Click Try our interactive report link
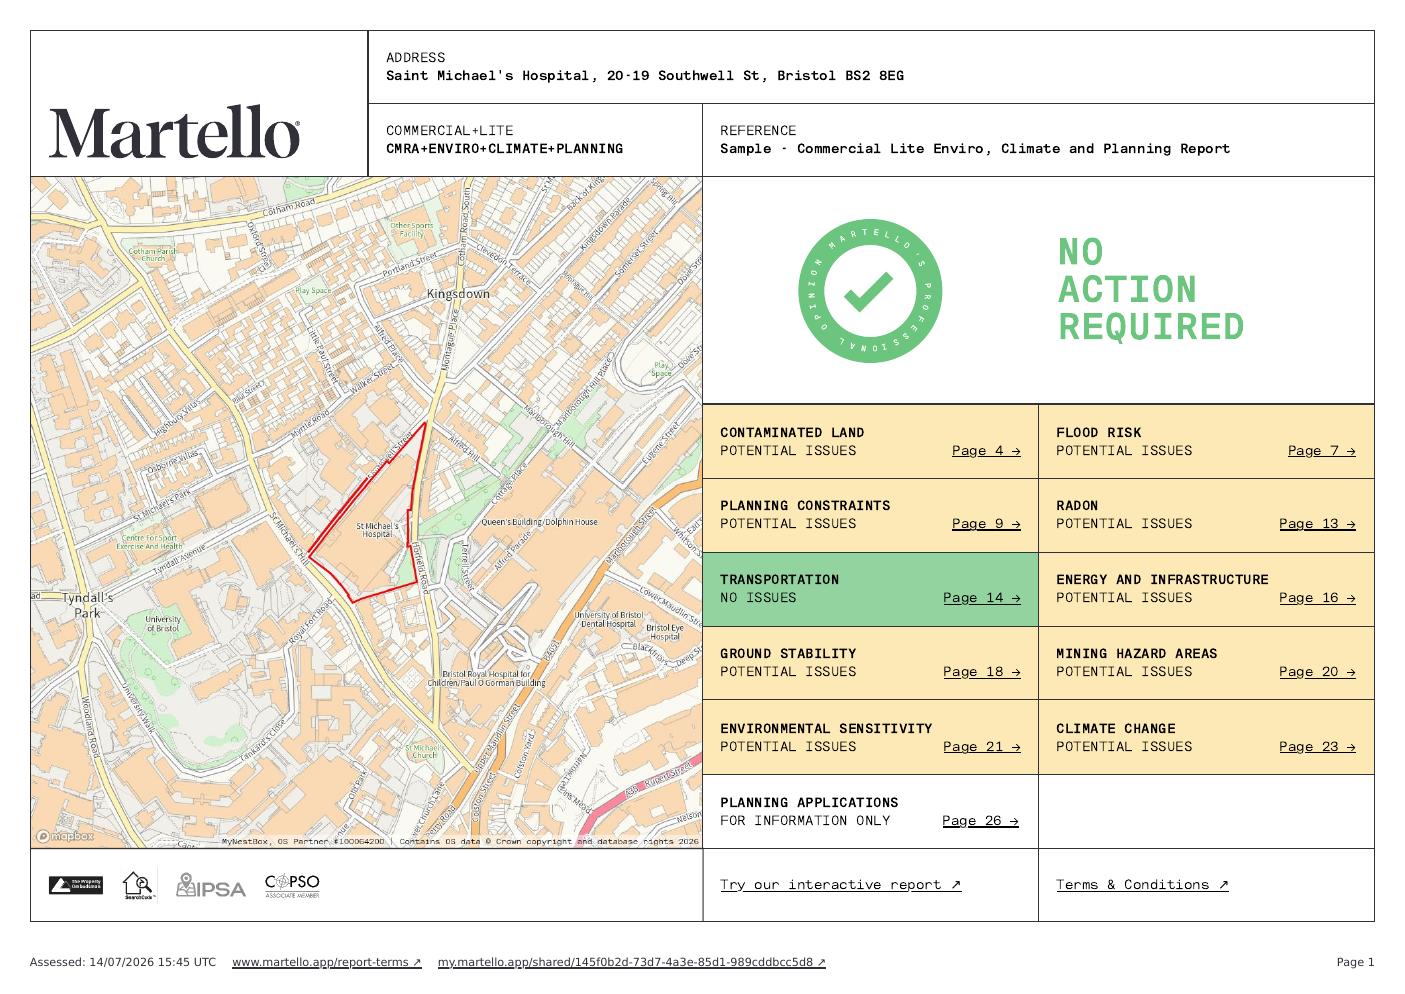The image size is (1405, 994). pyautogui.click(x=840, y=885)
